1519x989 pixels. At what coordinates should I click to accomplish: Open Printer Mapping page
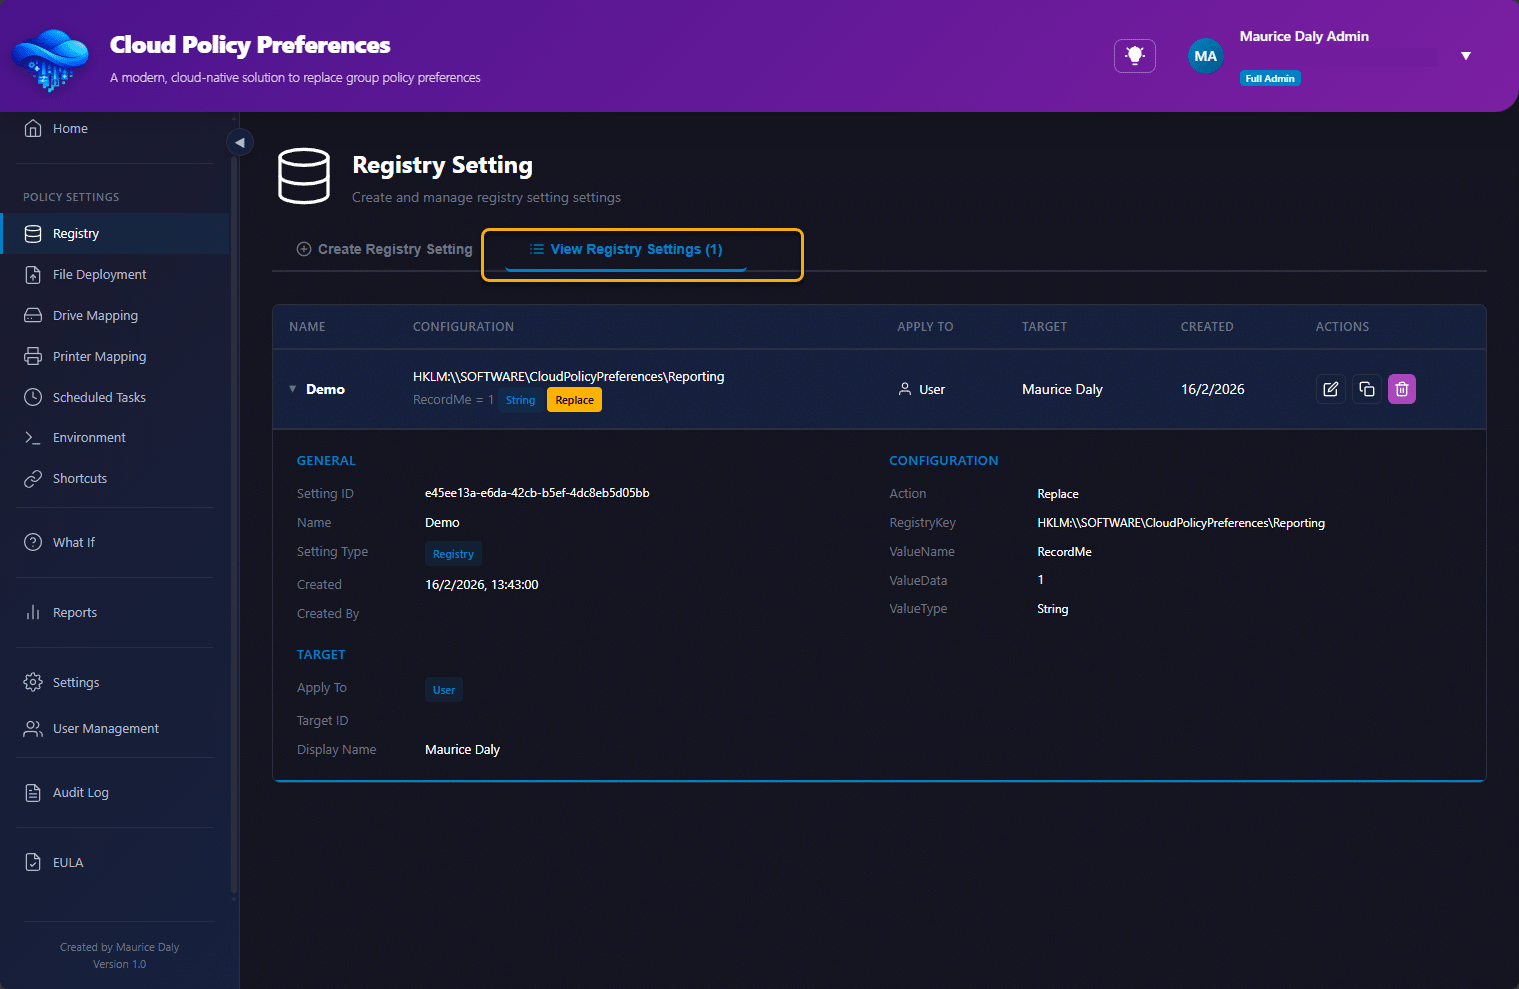(99, 357)
